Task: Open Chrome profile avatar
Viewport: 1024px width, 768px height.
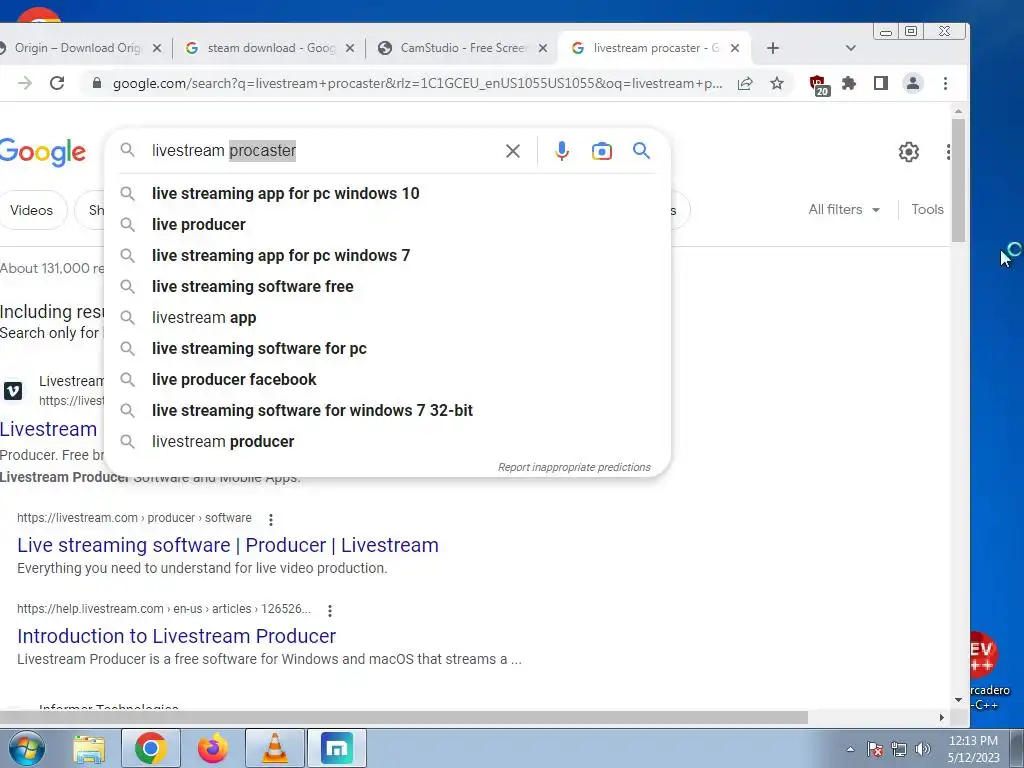Action: click(x=912, y=84)
